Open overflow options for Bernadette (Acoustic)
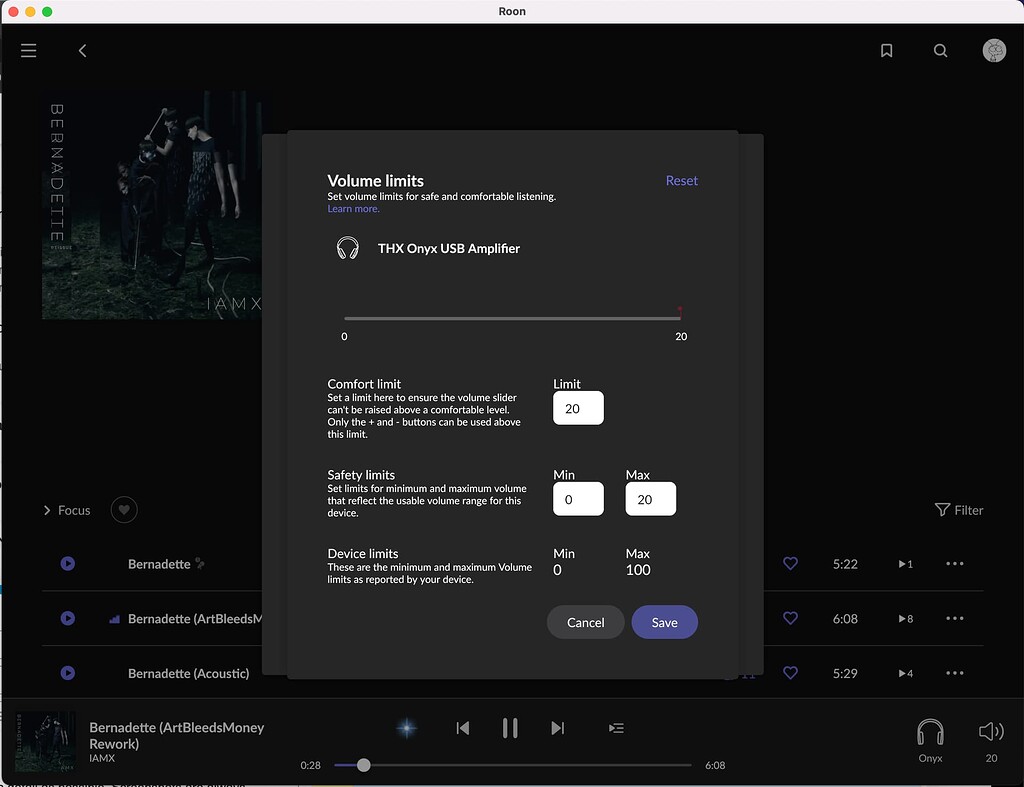Screen dimensions: 1024x787 (954, 673)
